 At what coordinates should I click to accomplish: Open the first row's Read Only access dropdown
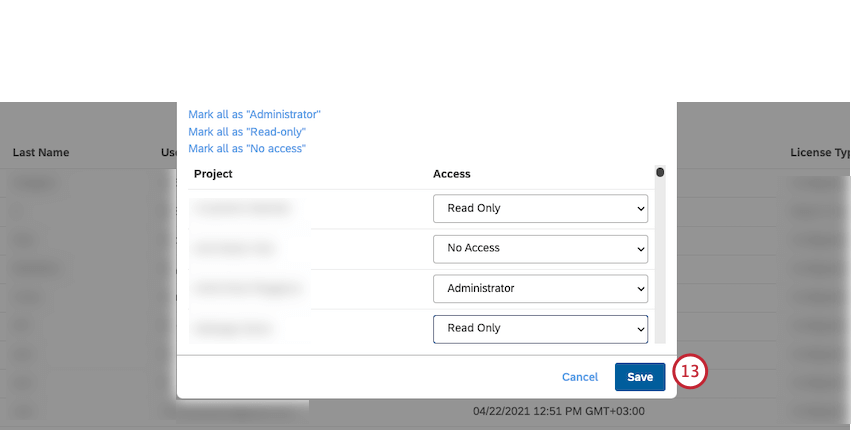540,208
